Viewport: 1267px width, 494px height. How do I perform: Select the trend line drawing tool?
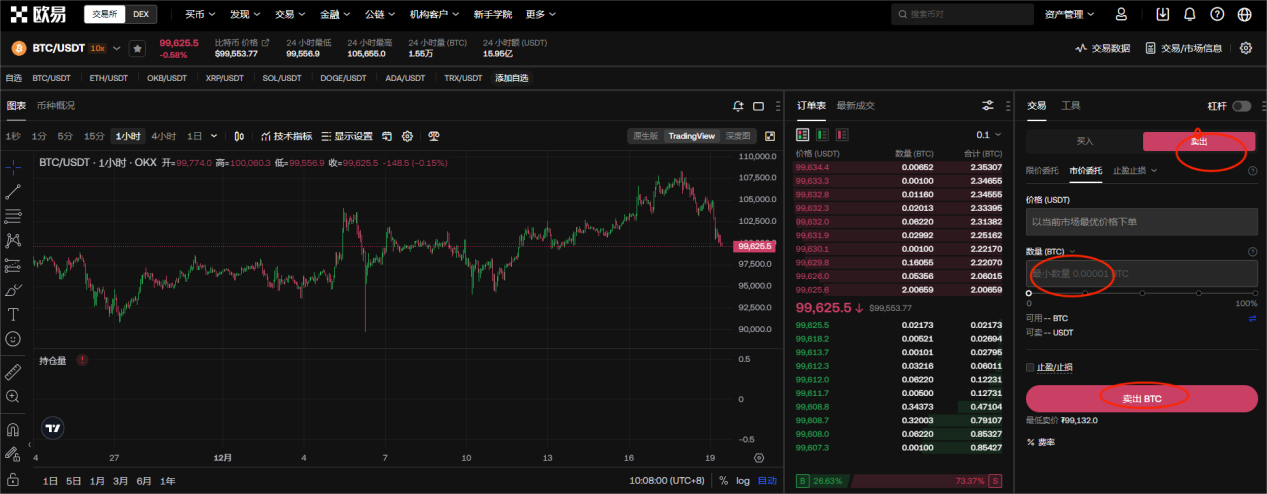[13, 191]
